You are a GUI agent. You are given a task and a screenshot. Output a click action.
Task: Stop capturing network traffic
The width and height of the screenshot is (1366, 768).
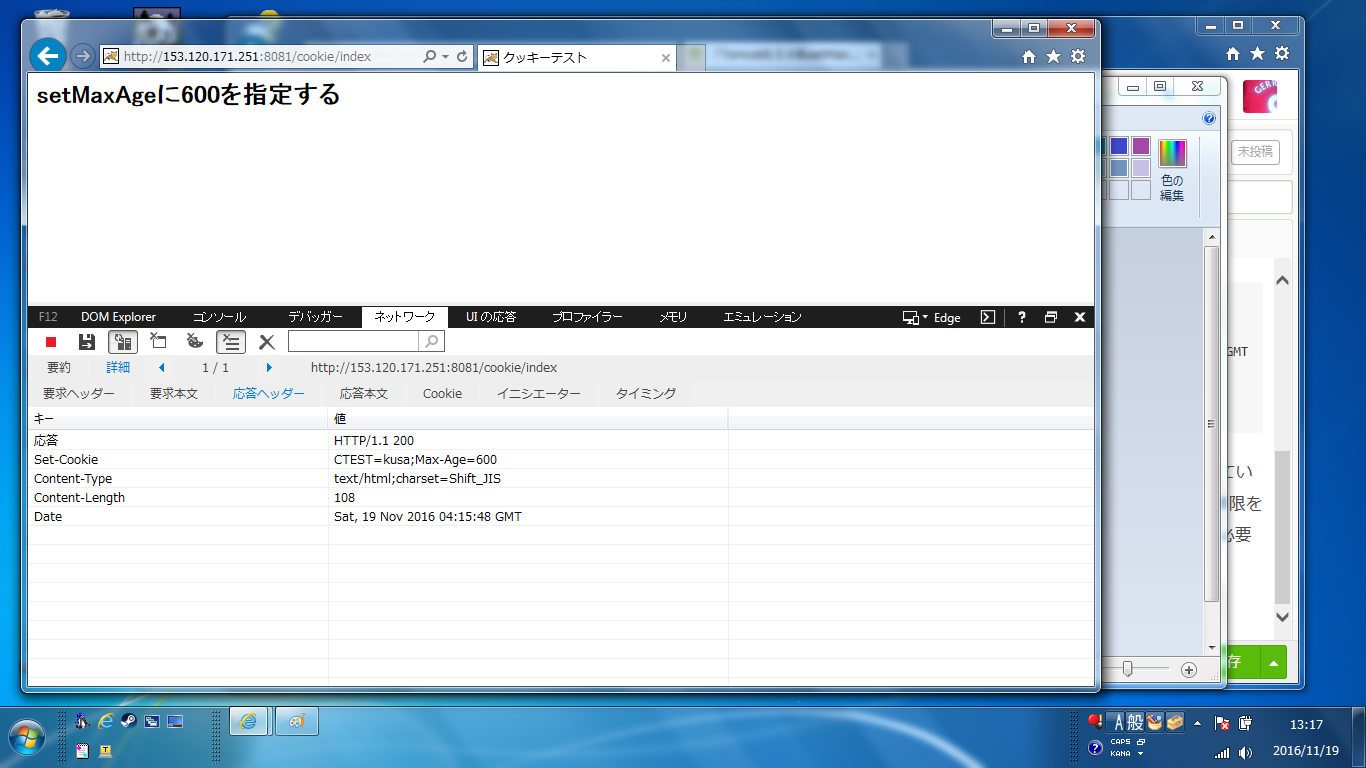(51, 341)
